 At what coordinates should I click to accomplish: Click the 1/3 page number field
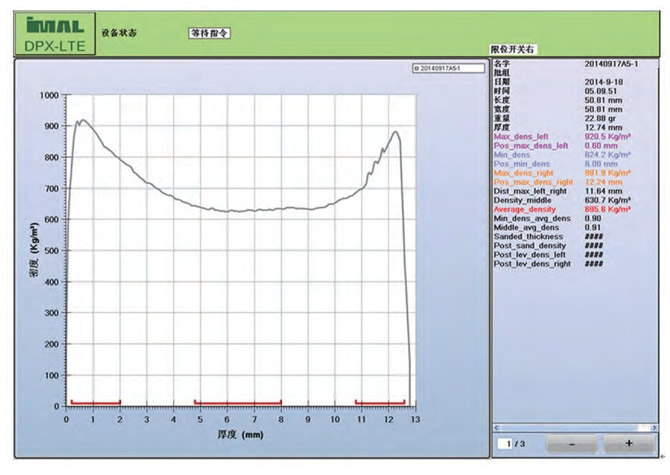[x=513, y=443]
